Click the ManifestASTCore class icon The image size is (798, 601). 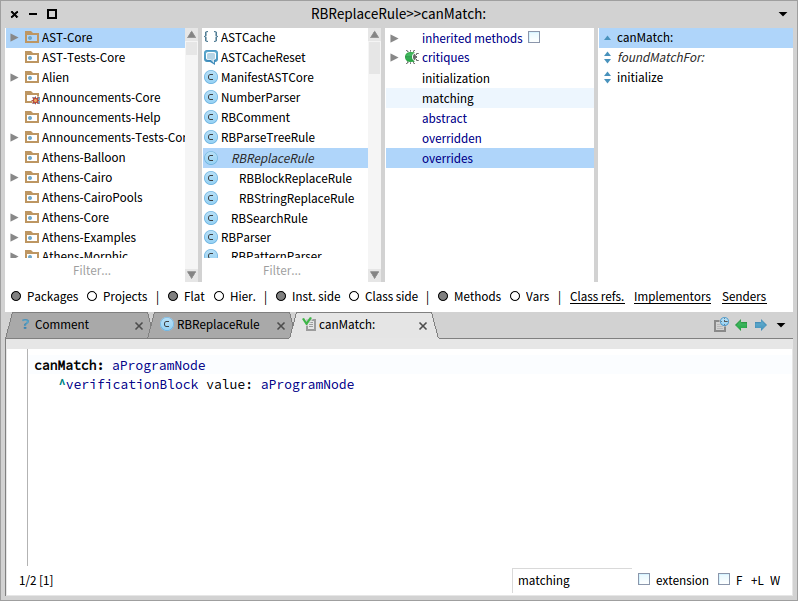point(211,77)
